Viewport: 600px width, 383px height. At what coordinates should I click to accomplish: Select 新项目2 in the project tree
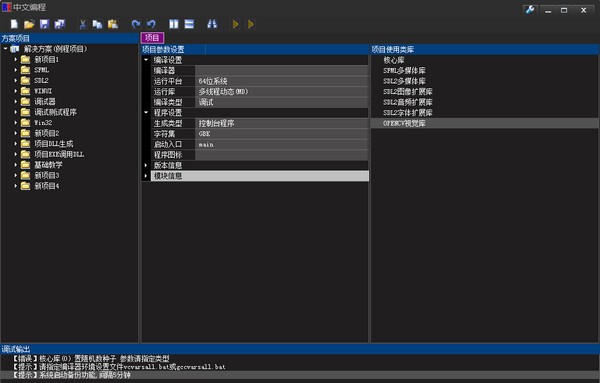[47, 133]
